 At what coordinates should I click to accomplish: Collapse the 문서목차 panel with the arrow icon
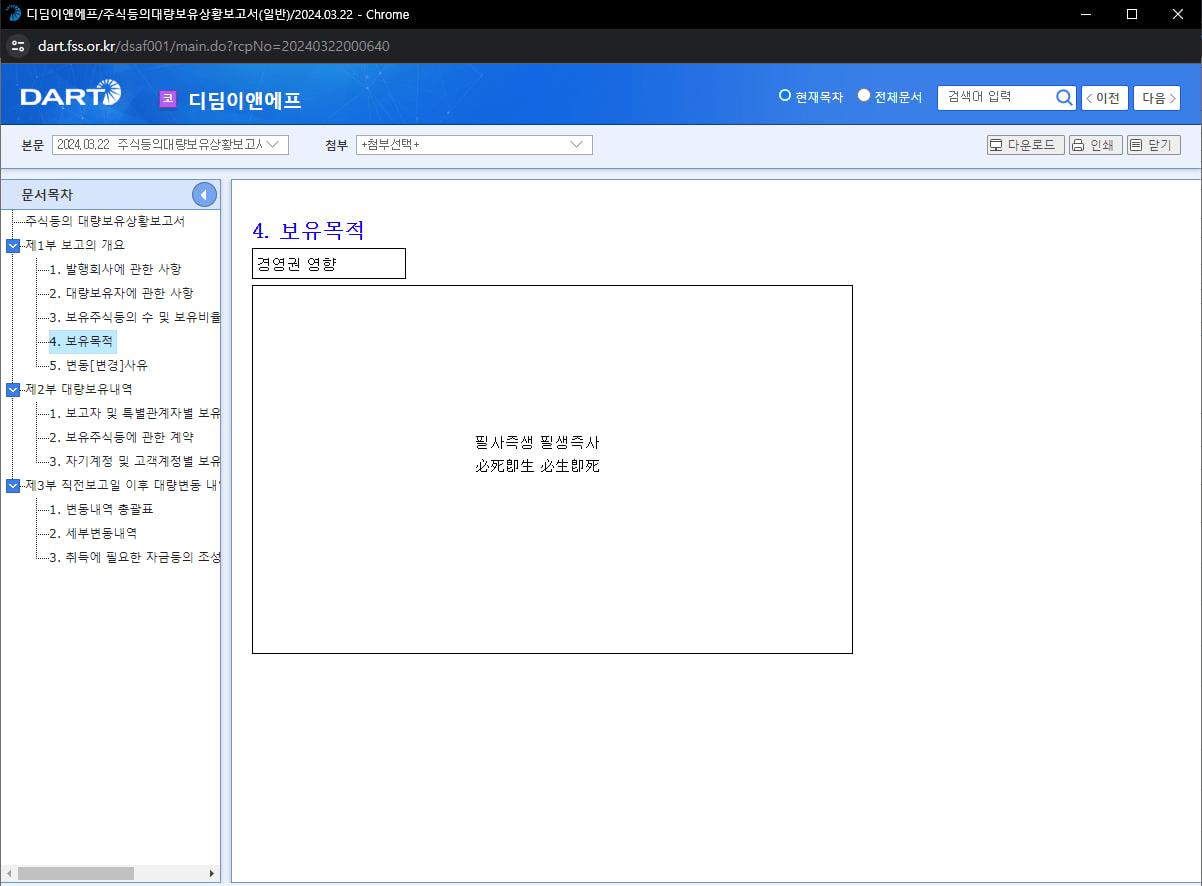pyautogui.click(x=204, y=195)
